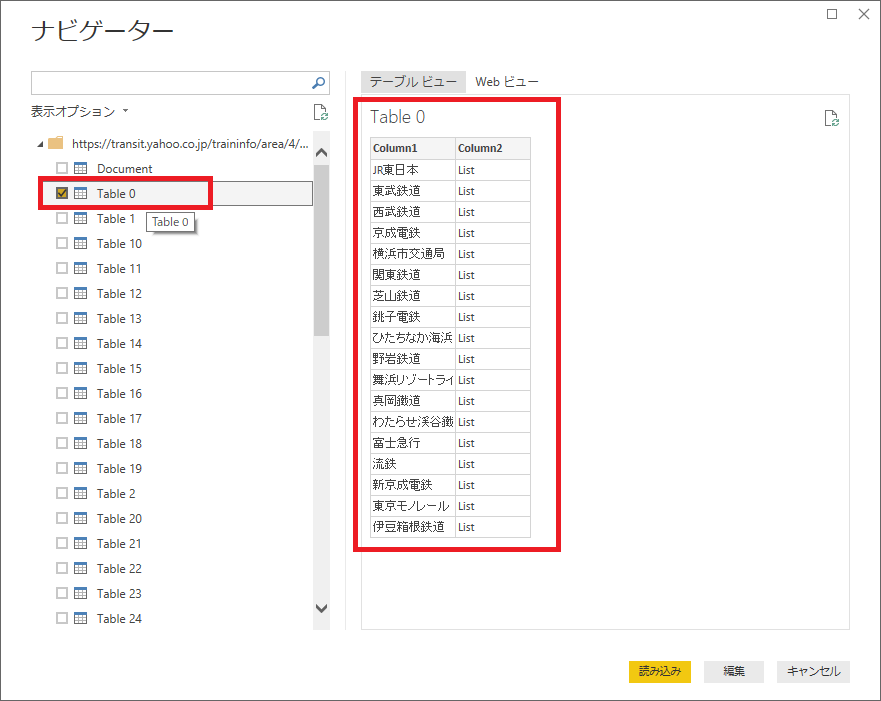This screenshot has width=881, height=701.
Task: Select the Table 21 tree item label
Action: (x=119, y=543)
